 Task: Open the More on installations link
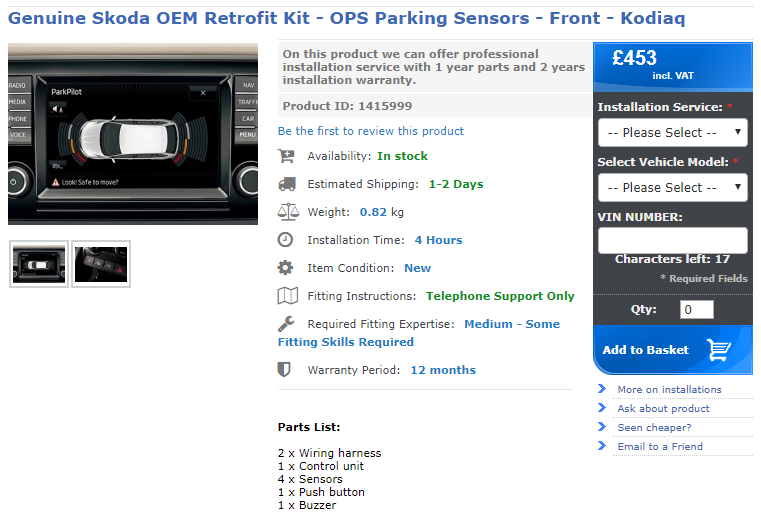[x=669, y=390]
